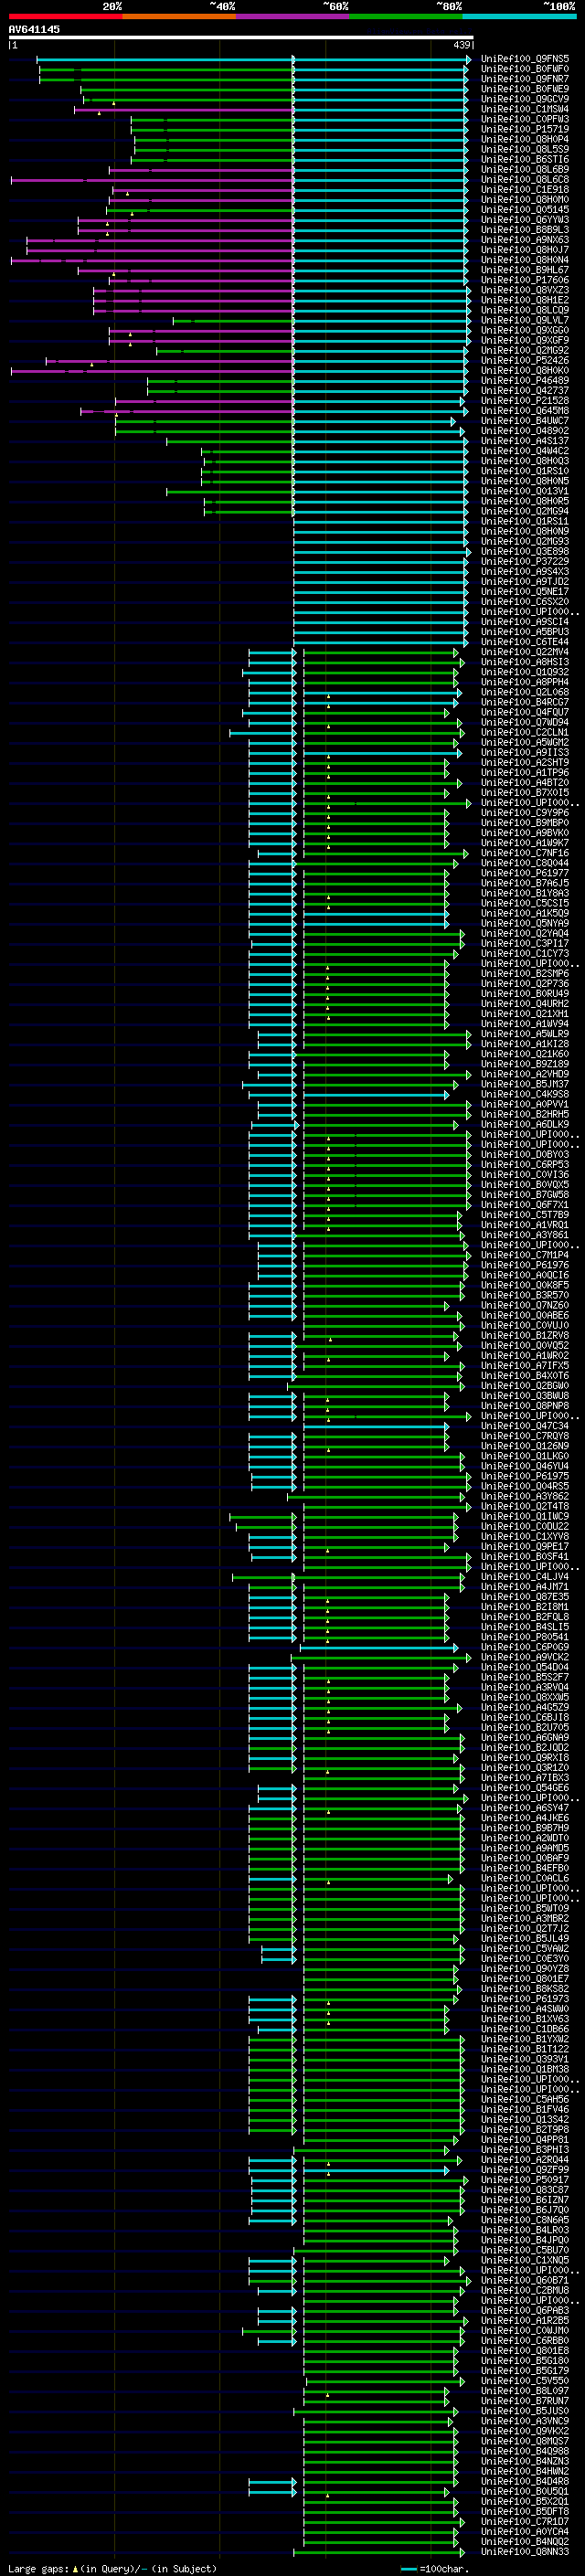585x2576 pixels.
Task: Open hit UniRef100_Q9FNS5
Action: (524, 59)
